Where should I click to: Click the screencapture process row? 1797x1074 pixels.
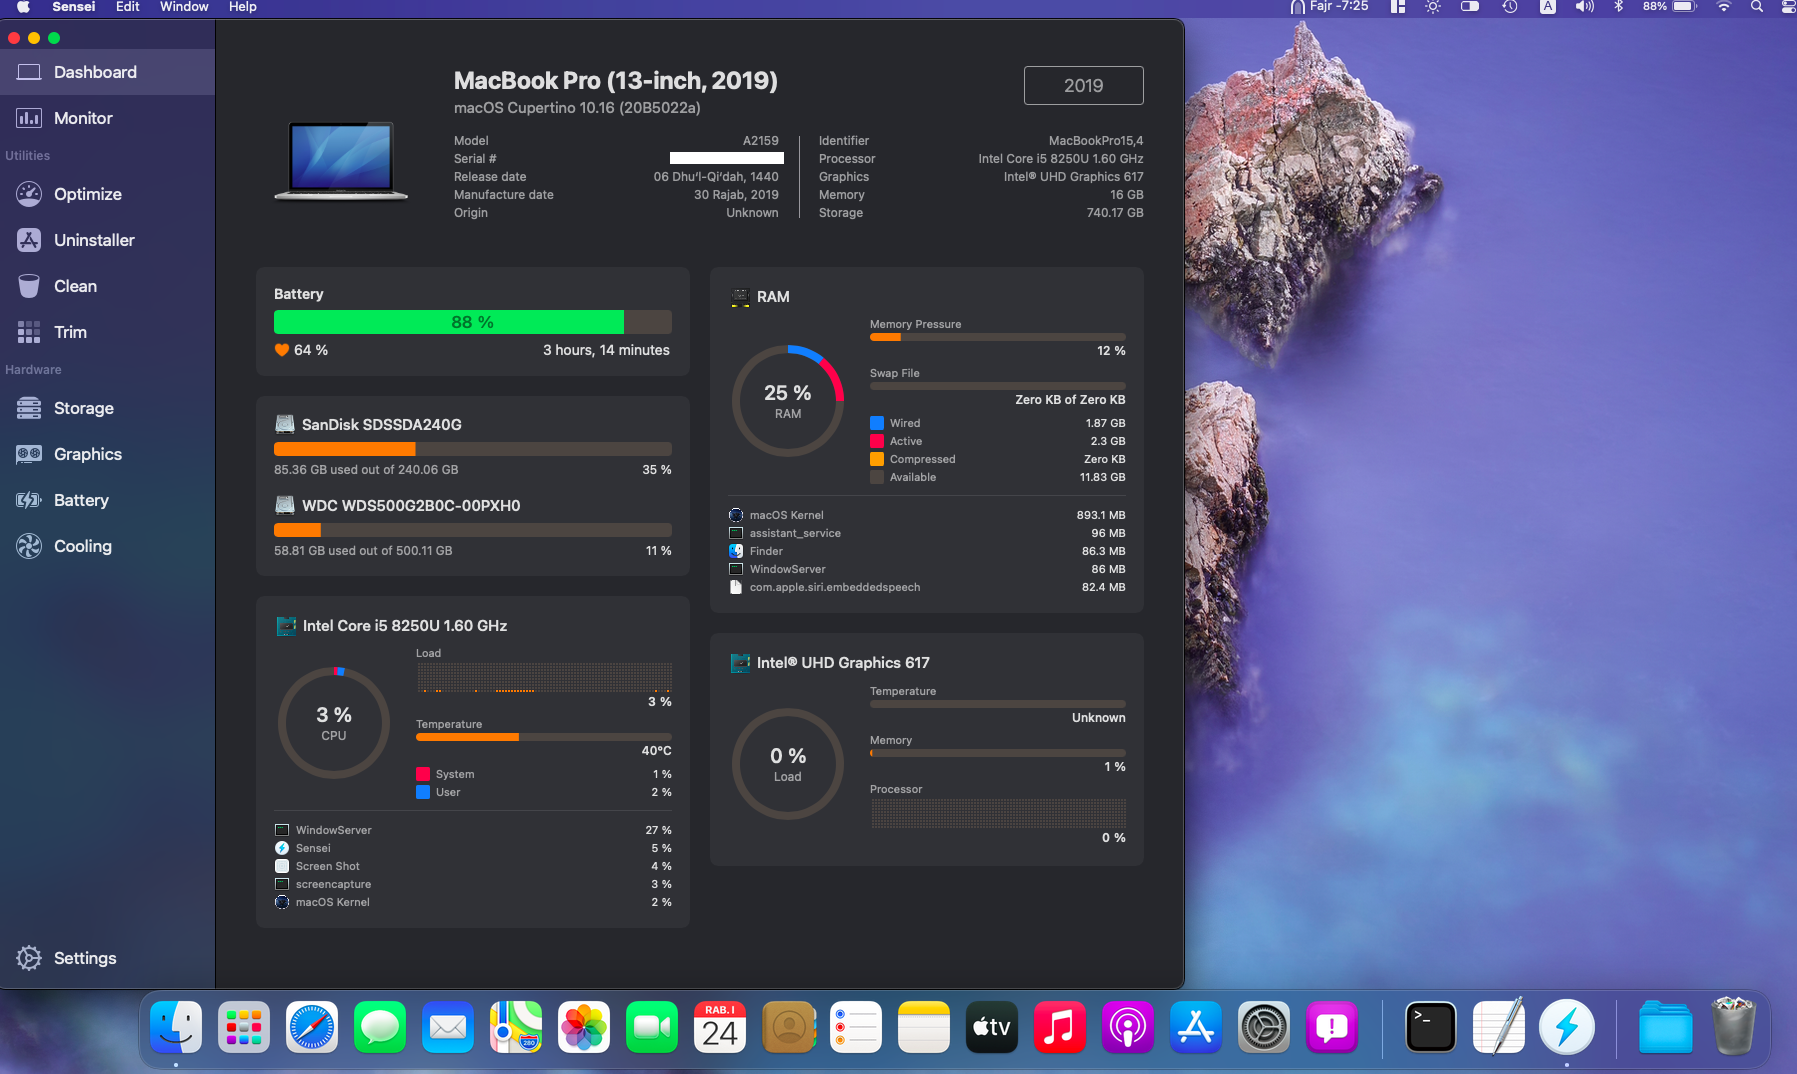click(472, 884)
